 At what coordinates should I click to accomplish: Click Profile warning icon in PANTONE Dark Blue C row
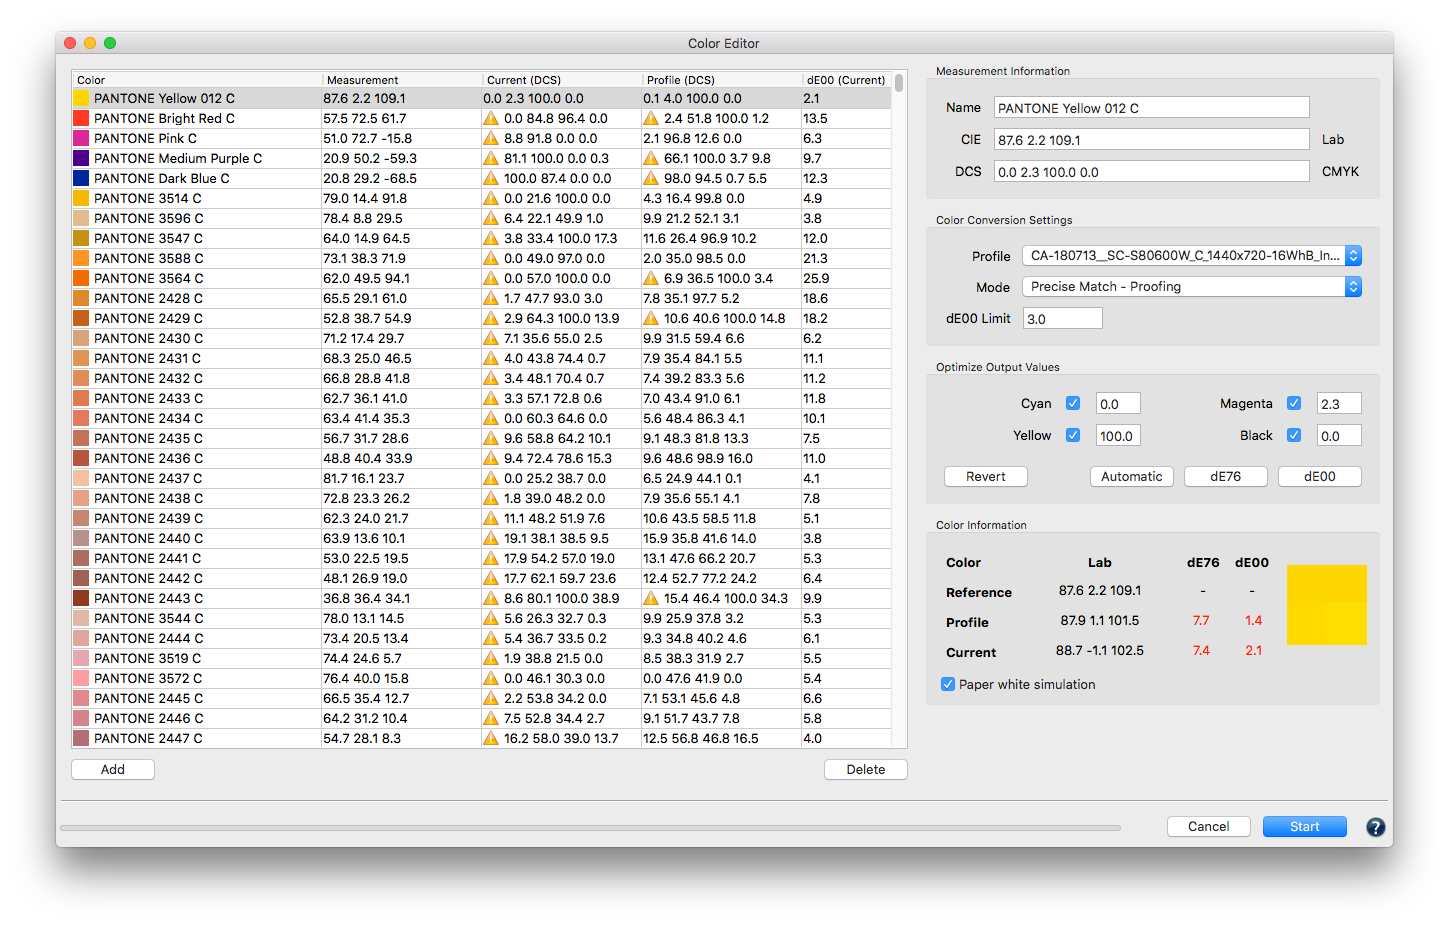651,178
